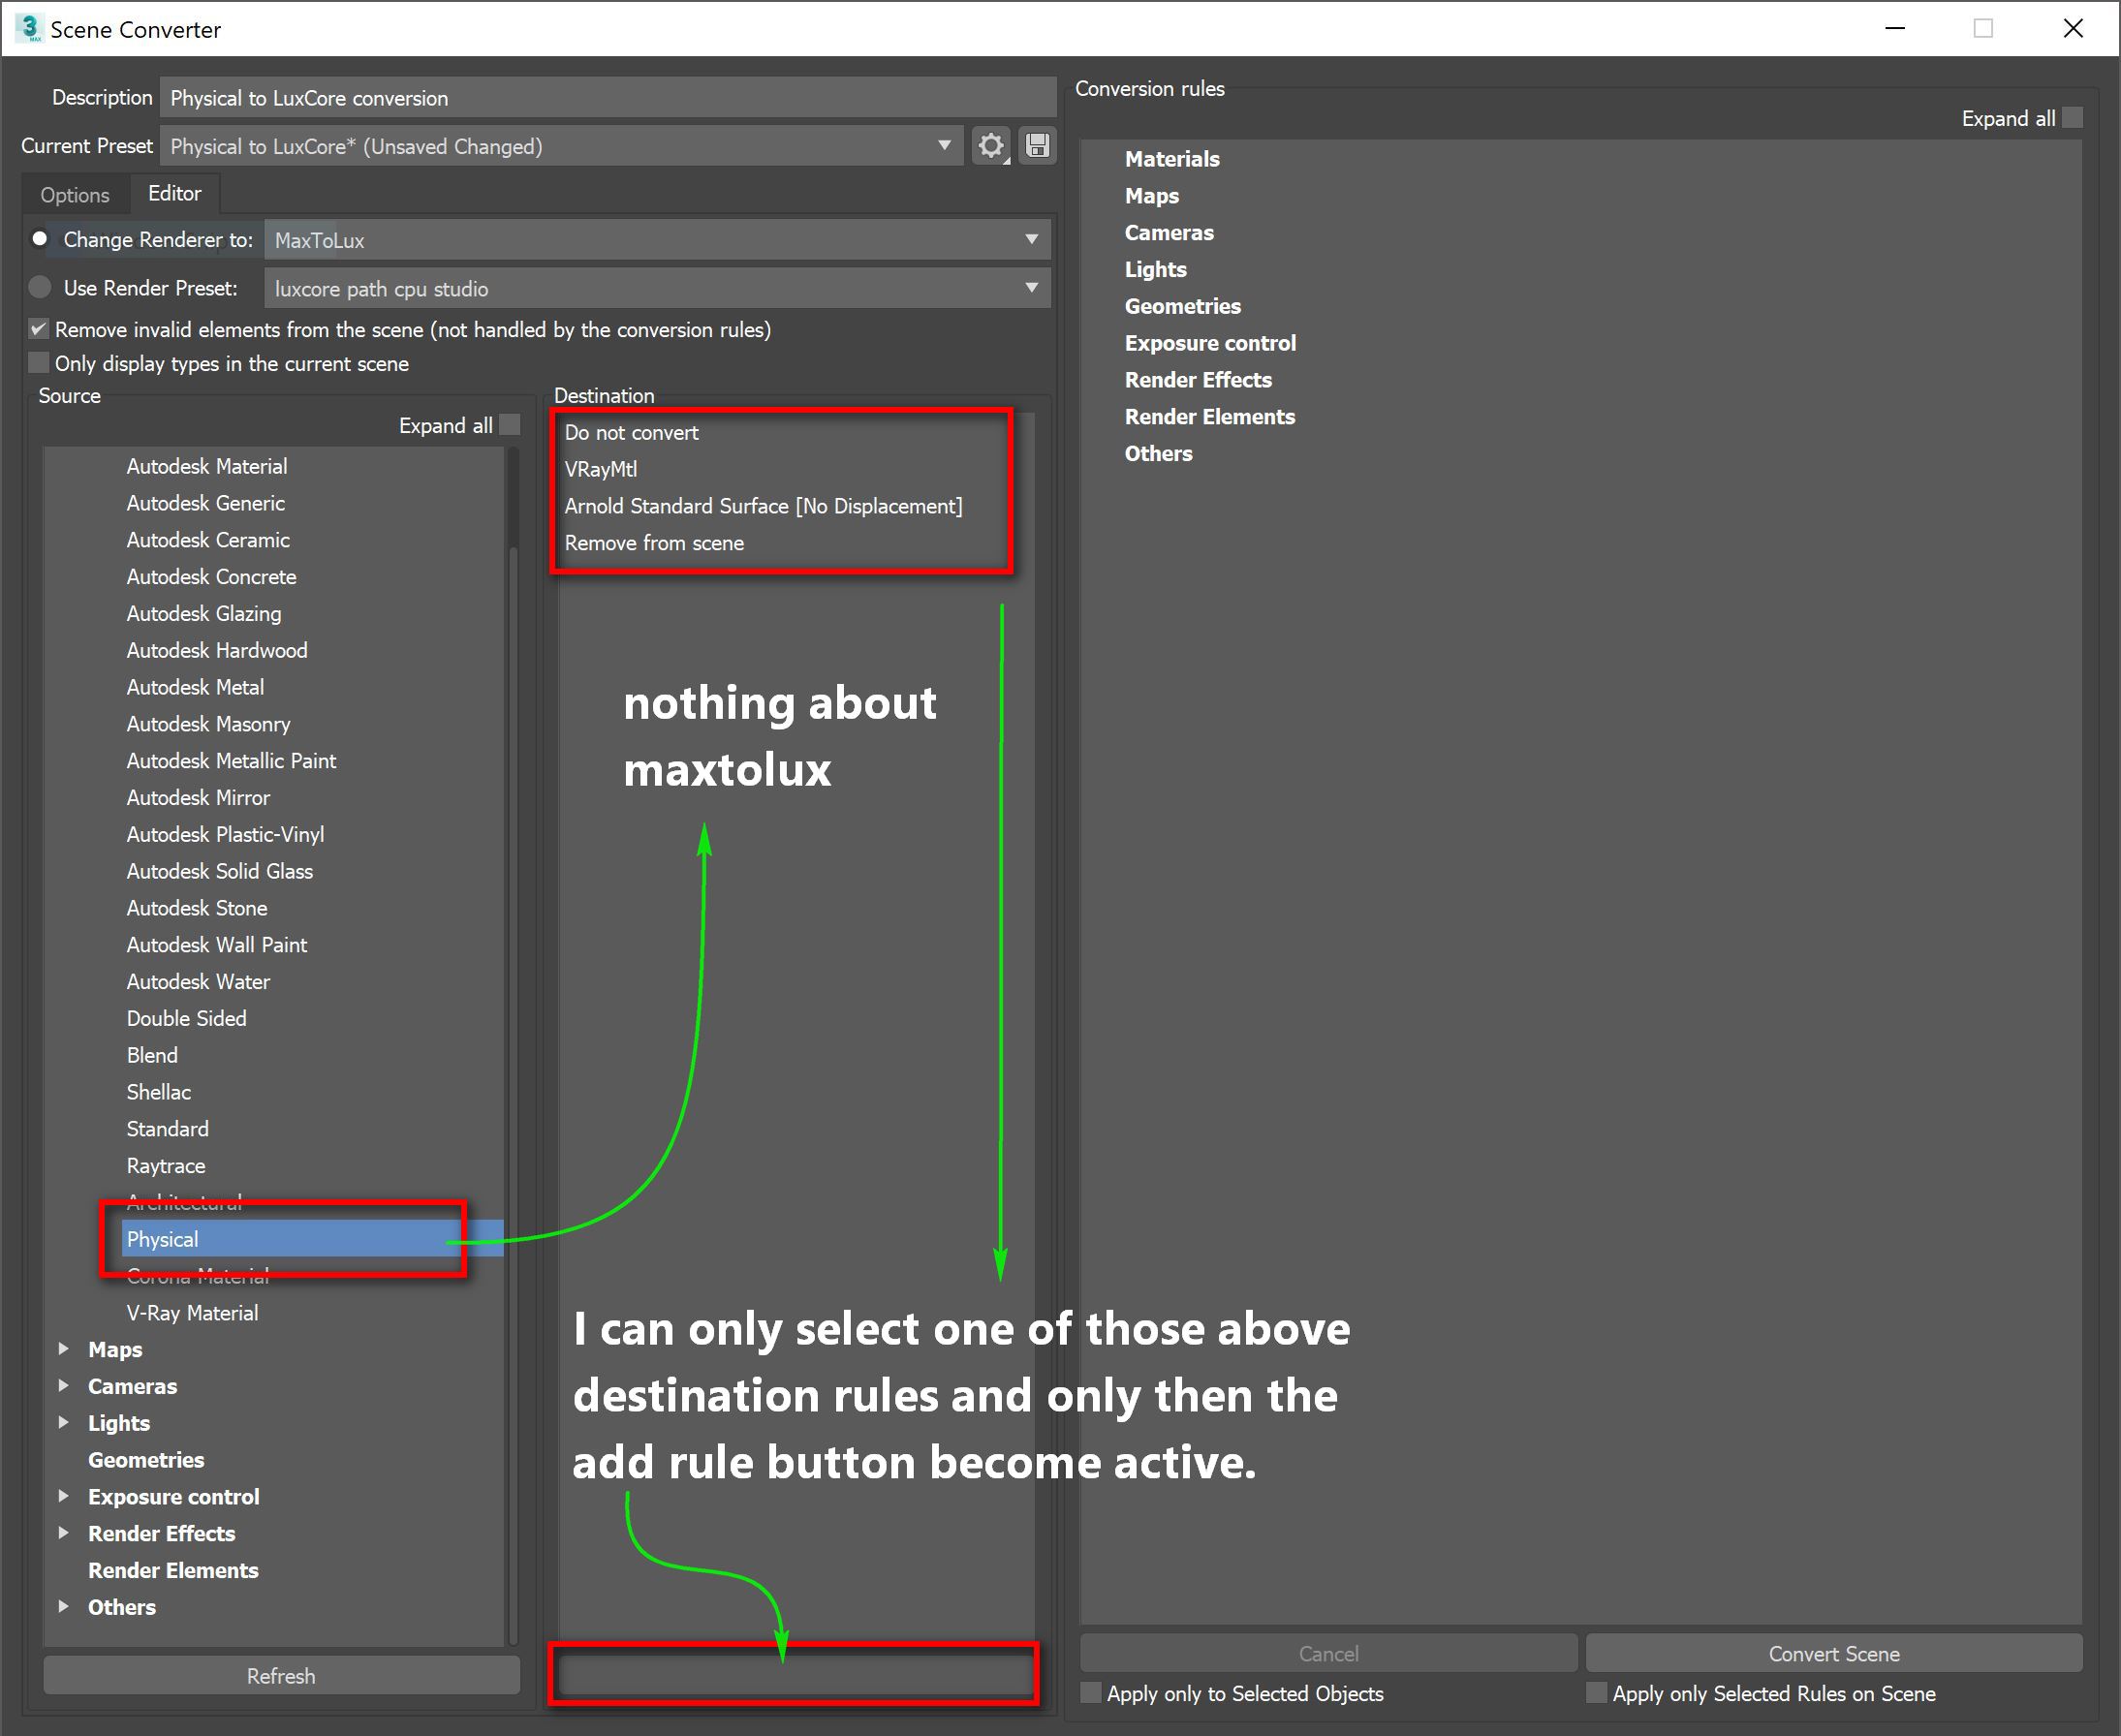2121x1736 pixels.
Task: Select Exposure control under Conversion rules
Action: coord(1210,343)
